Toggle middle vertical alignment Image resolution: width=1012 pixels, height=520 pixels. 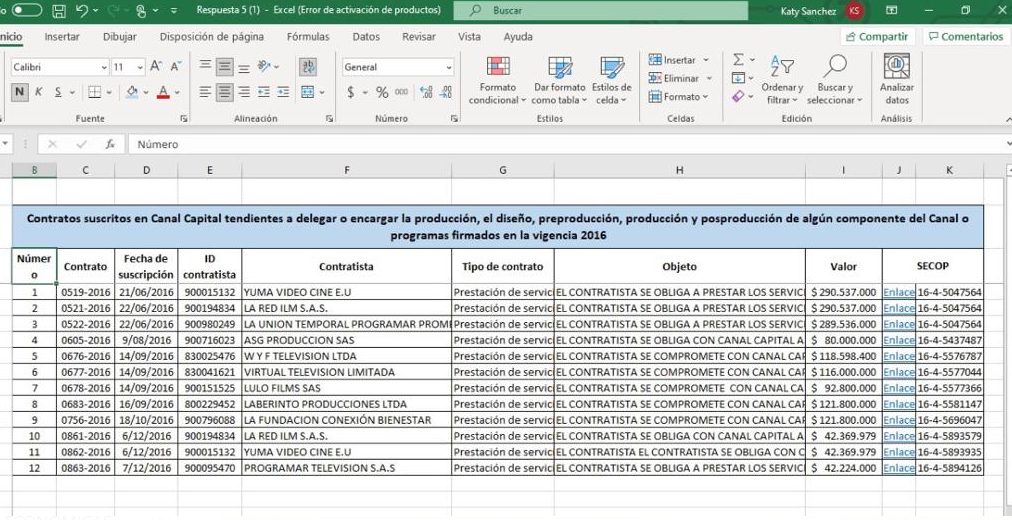225,66
